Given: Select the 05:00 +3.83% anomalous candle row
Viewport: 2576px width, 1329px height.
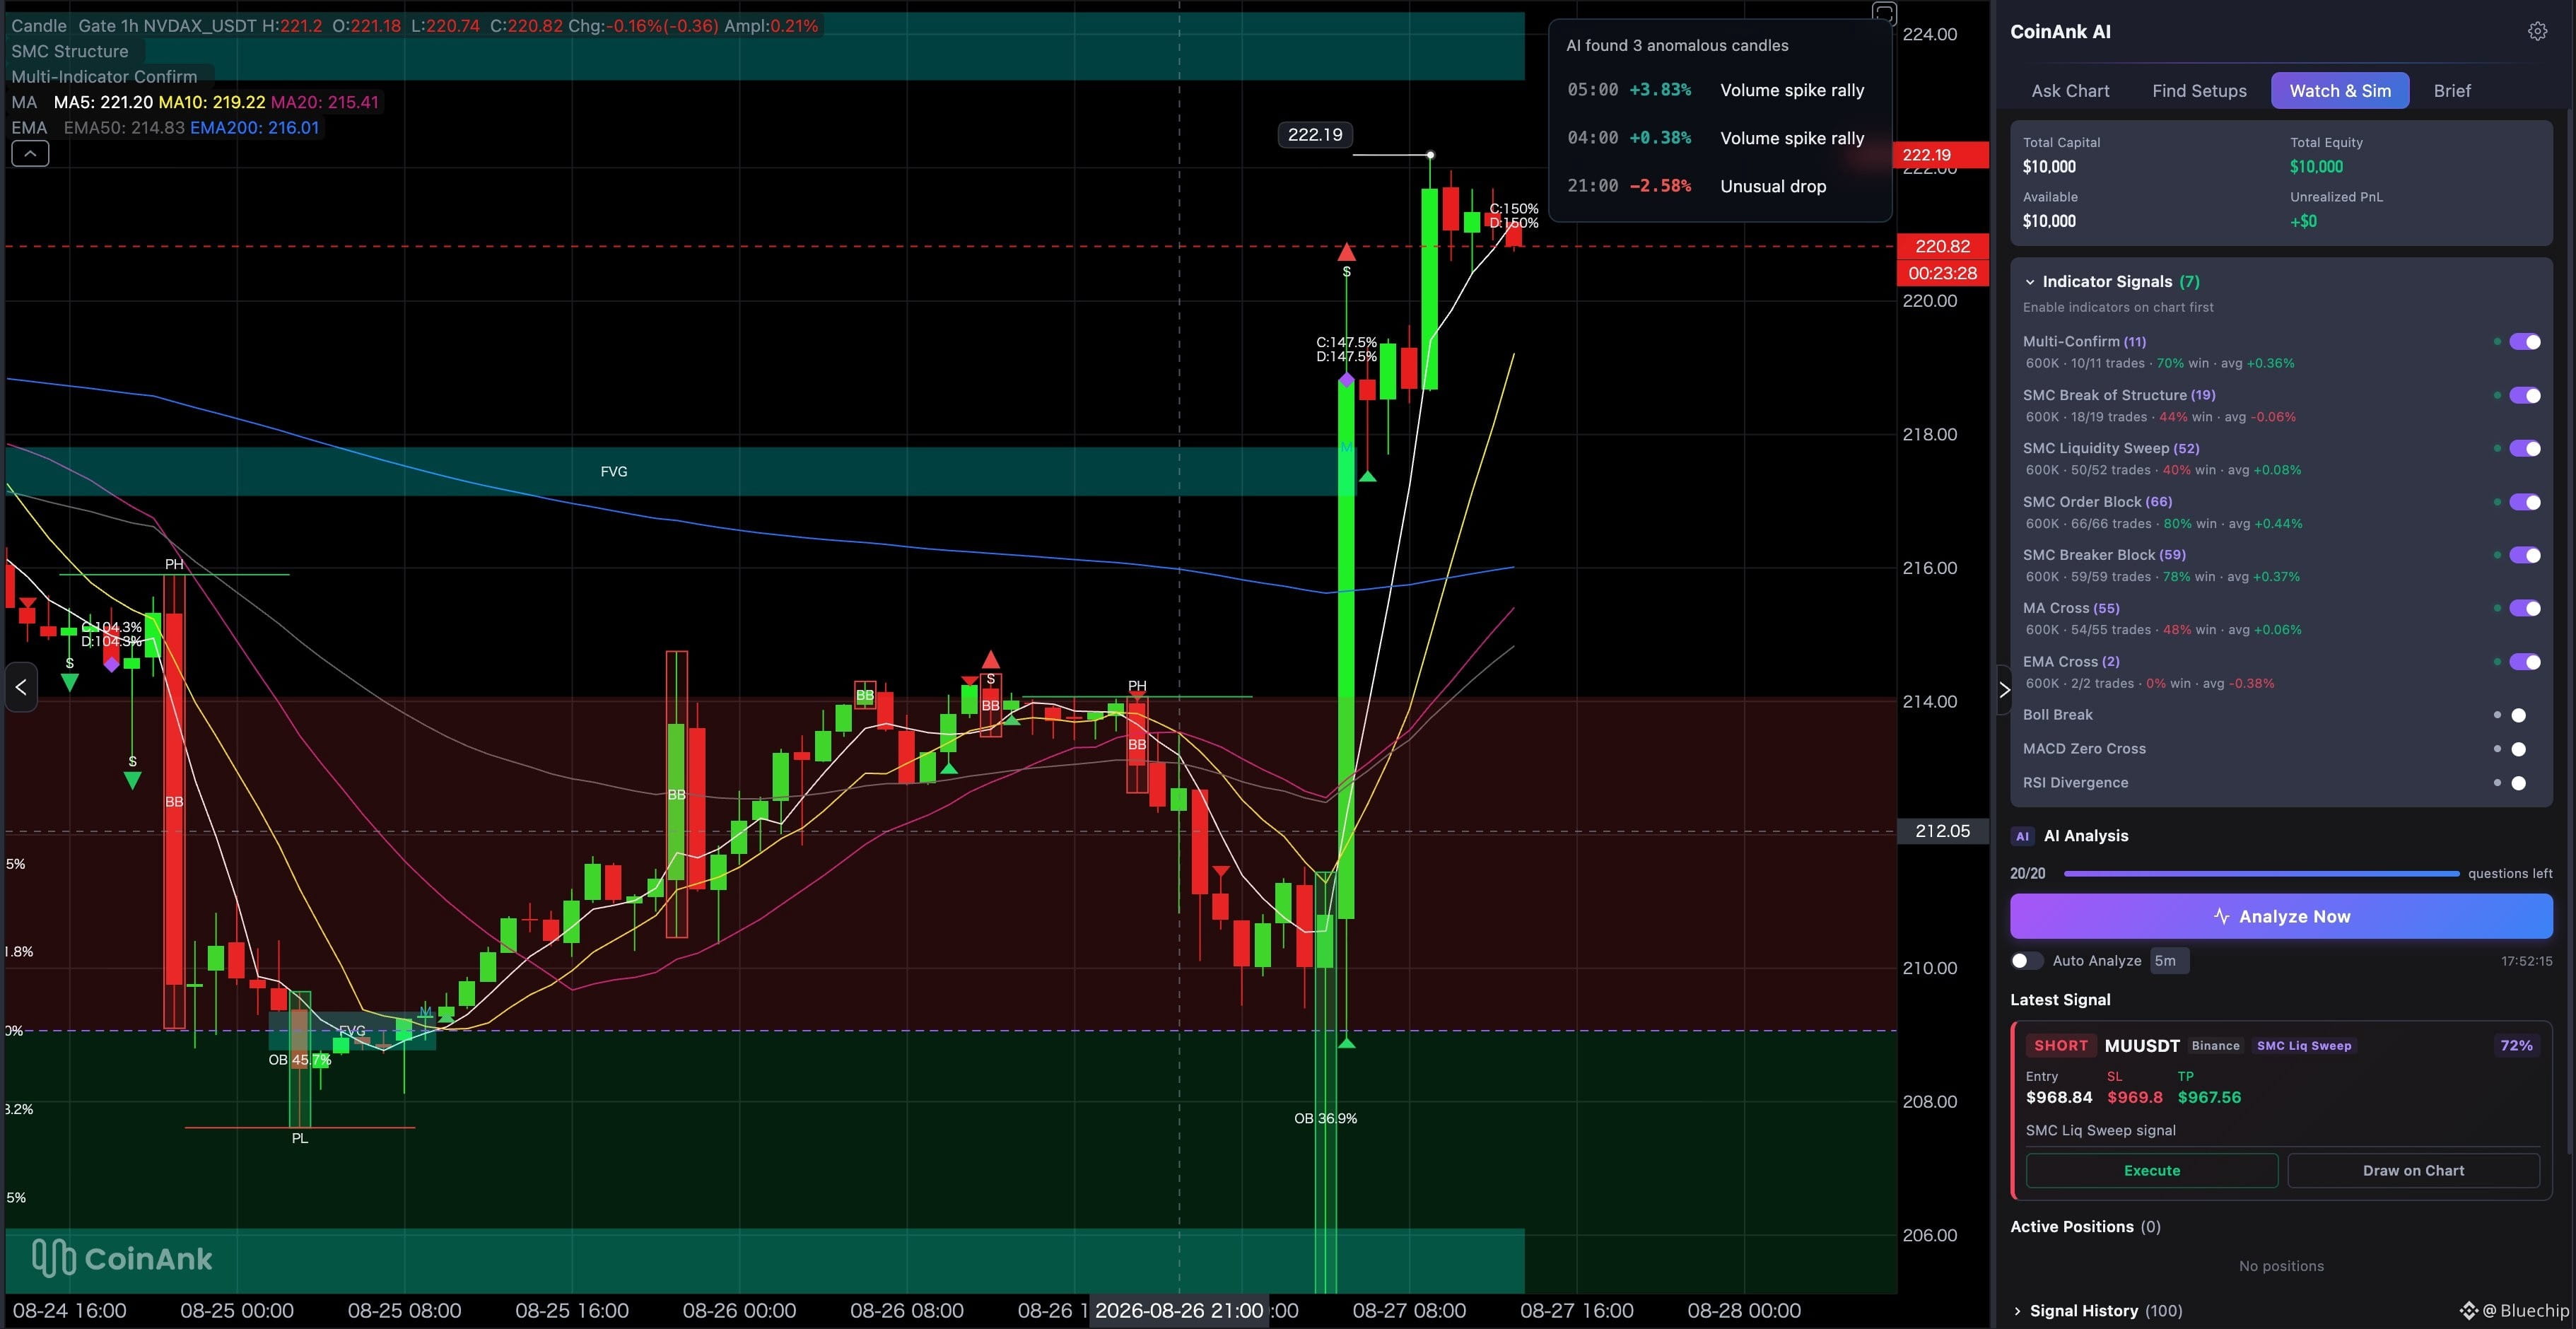Looking at the screenshot, I should [1716, 90].
